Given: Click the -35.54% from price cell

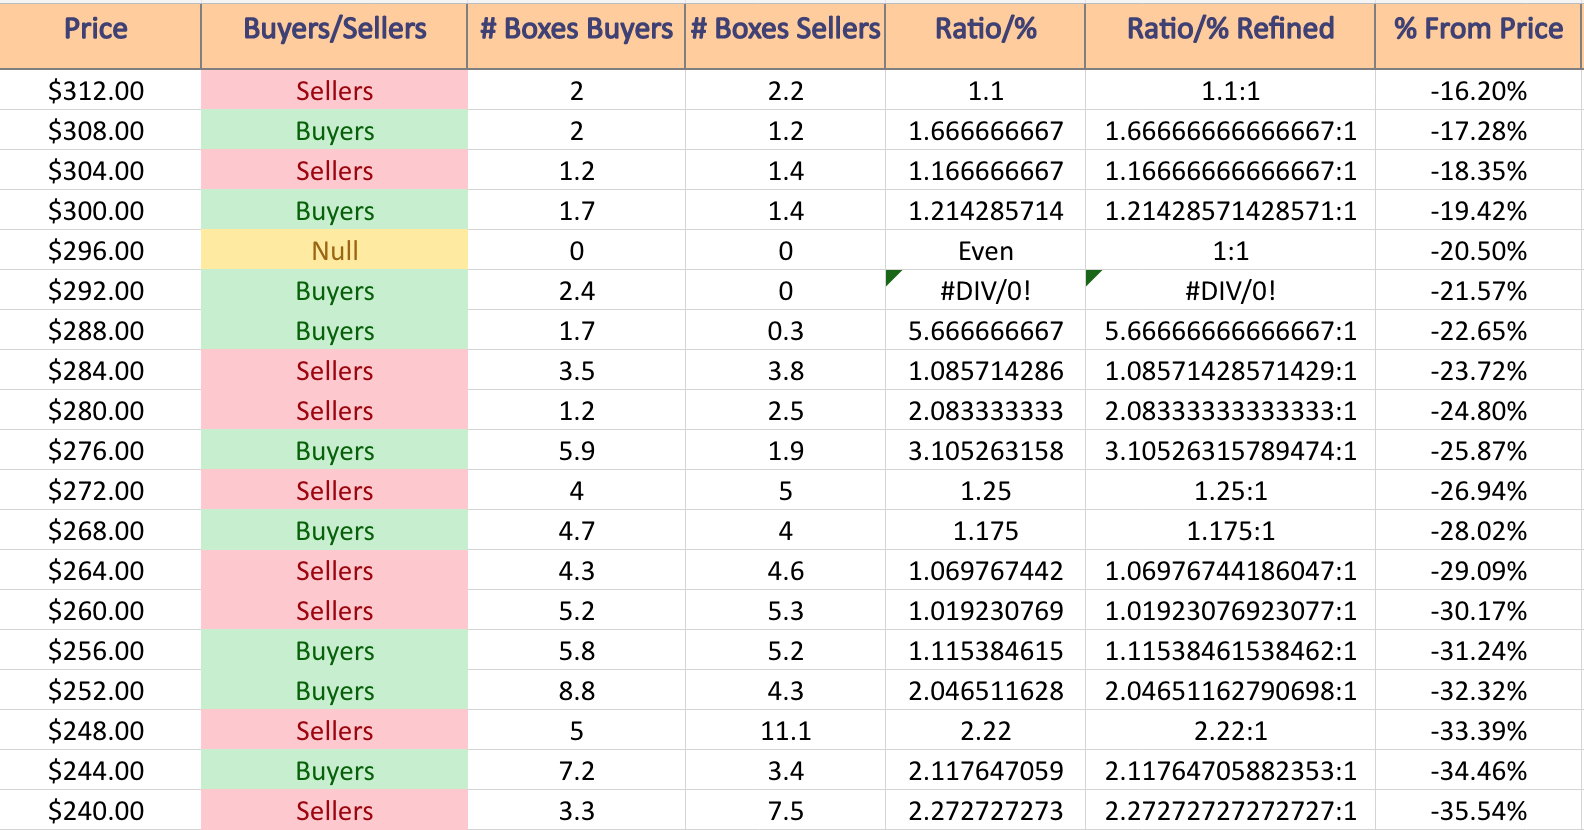Looking at the screenshot, I should [x=1478, y=811].
